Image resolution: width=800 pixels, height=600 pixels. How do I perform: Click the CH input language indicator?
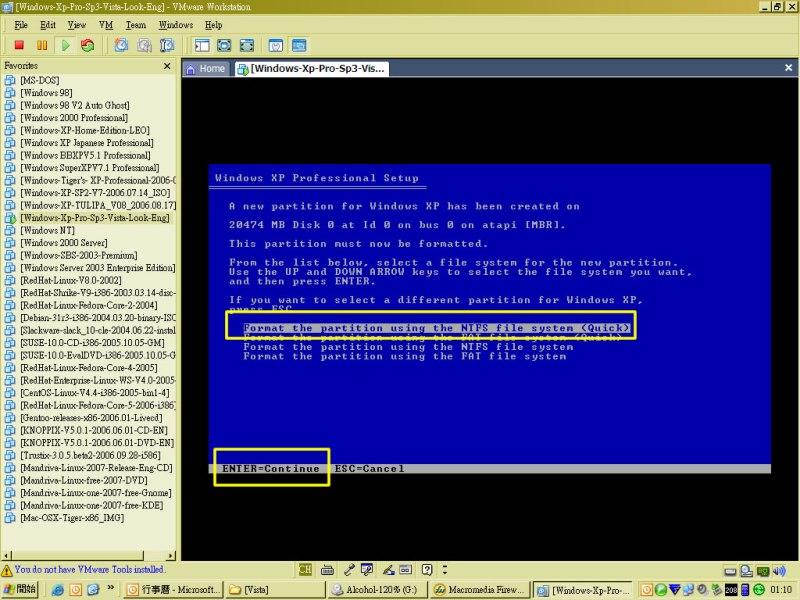pyautogui.click(x=305, y=569)
